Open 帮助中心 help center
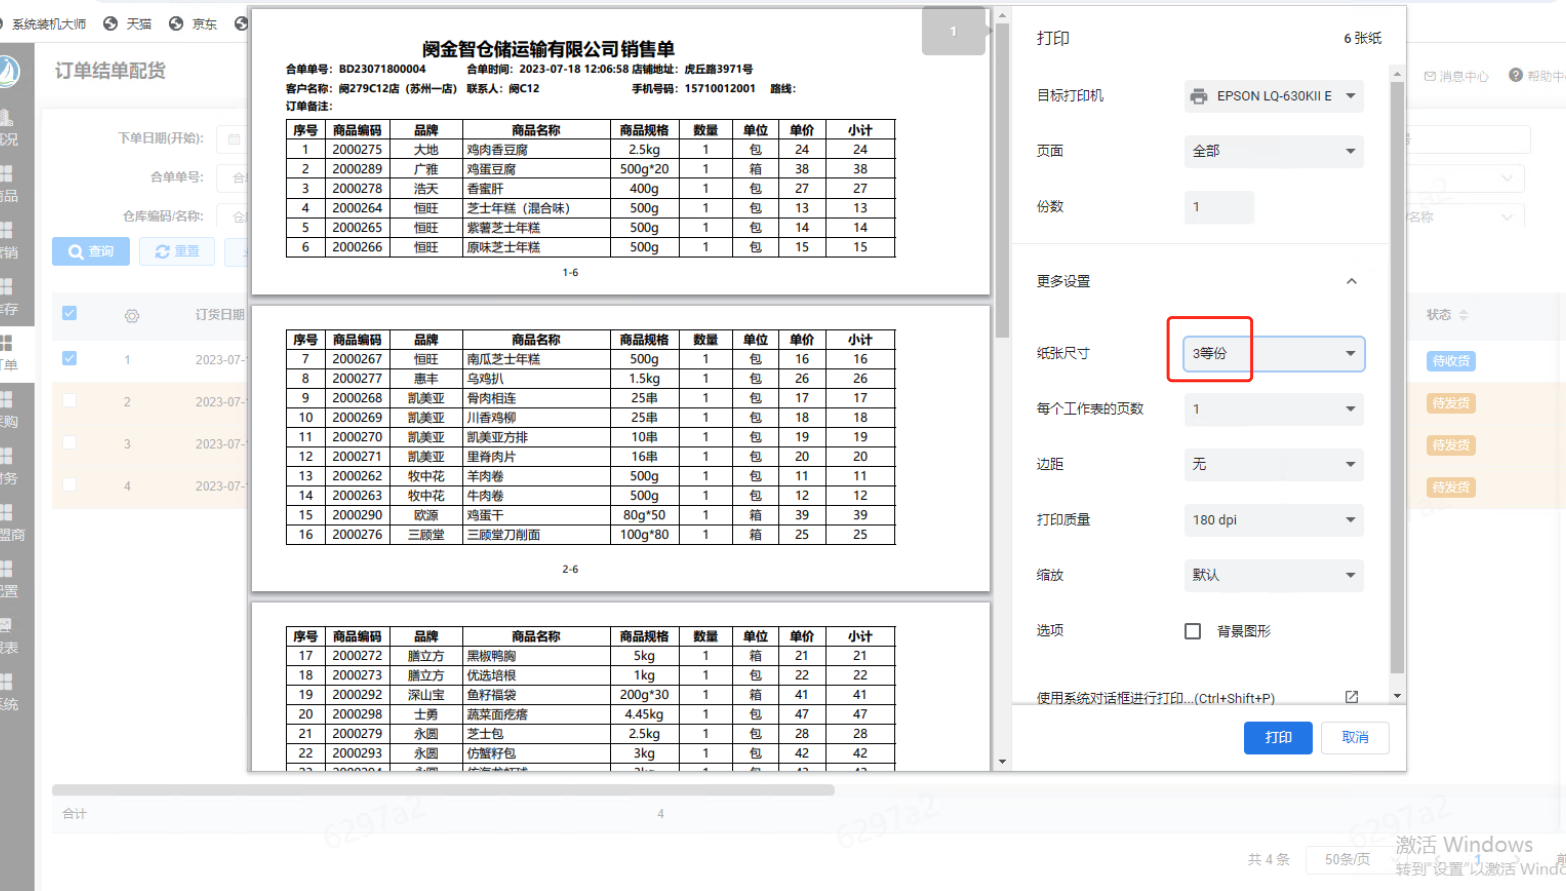 1537,76
